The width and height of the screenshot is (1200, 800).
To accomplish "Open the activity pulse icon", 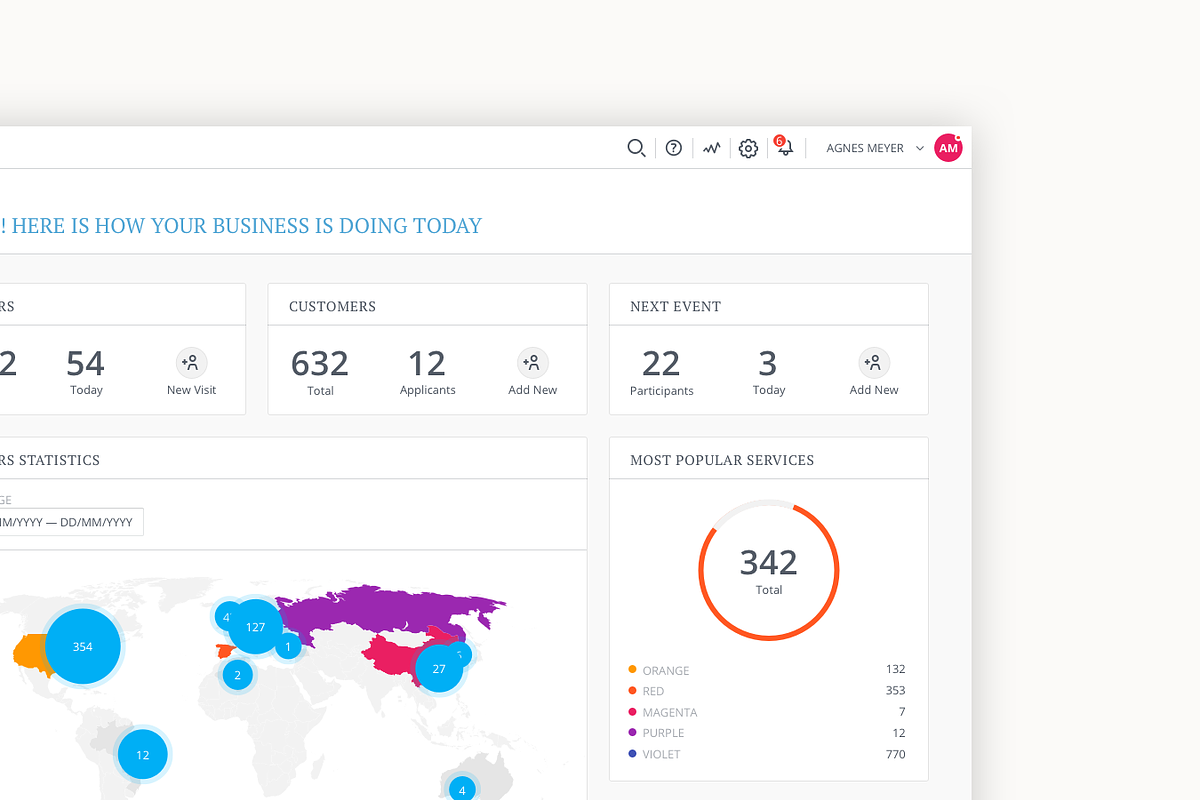I will tap(711, 148).
